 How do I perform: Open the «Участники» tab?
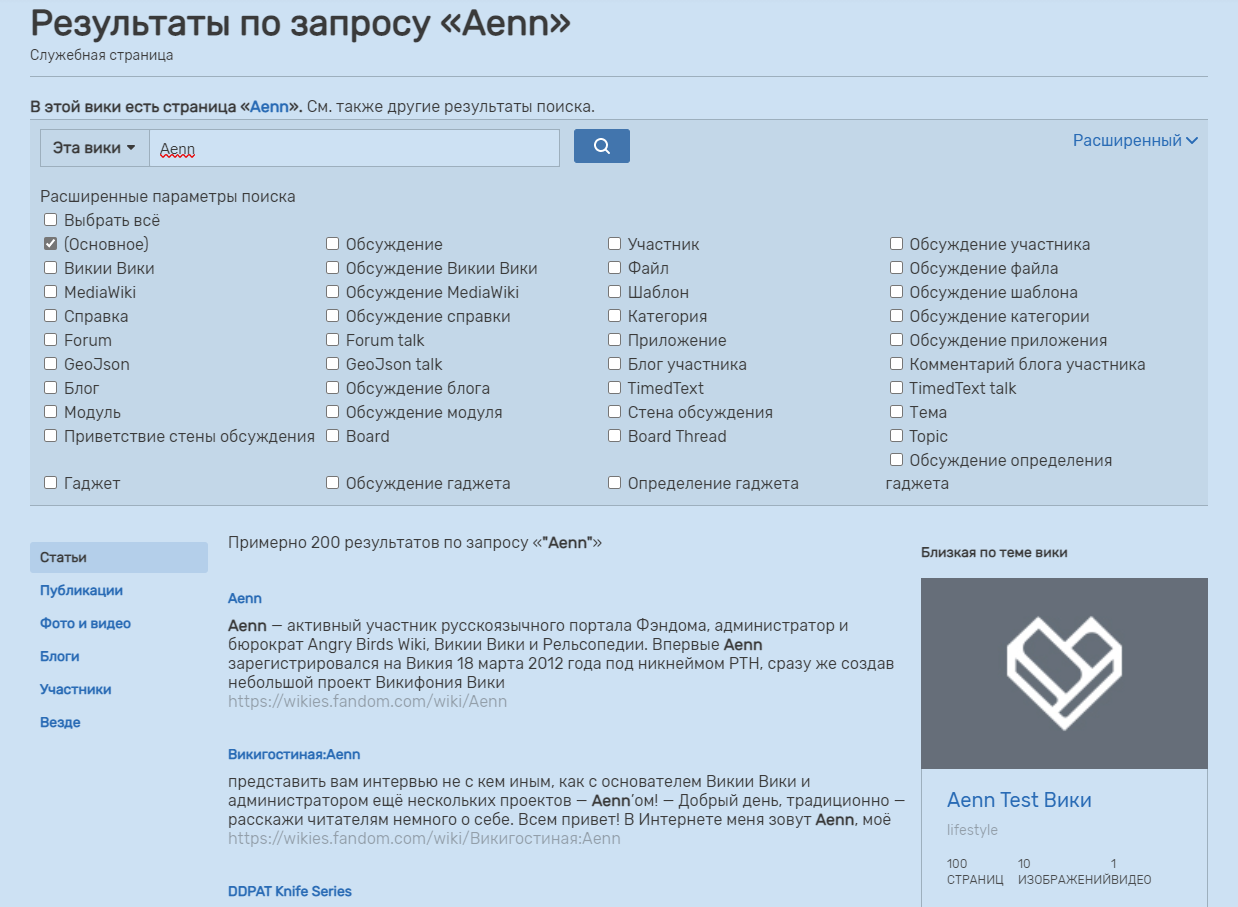click(x=75, y=689)
